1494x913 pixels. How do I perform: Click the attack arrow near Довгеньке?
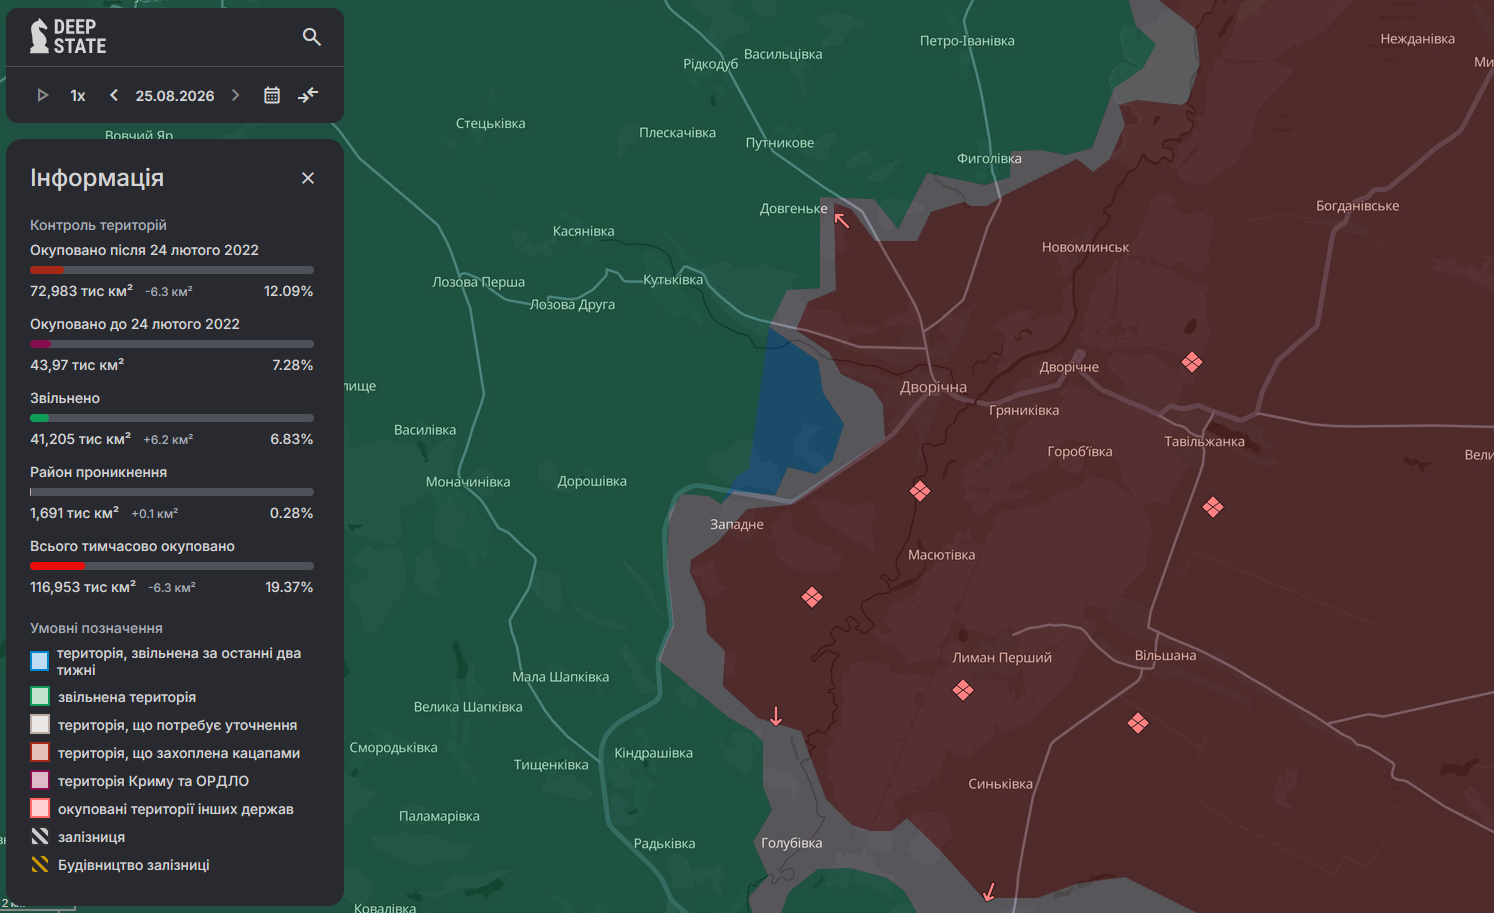[x=842, y=220]
